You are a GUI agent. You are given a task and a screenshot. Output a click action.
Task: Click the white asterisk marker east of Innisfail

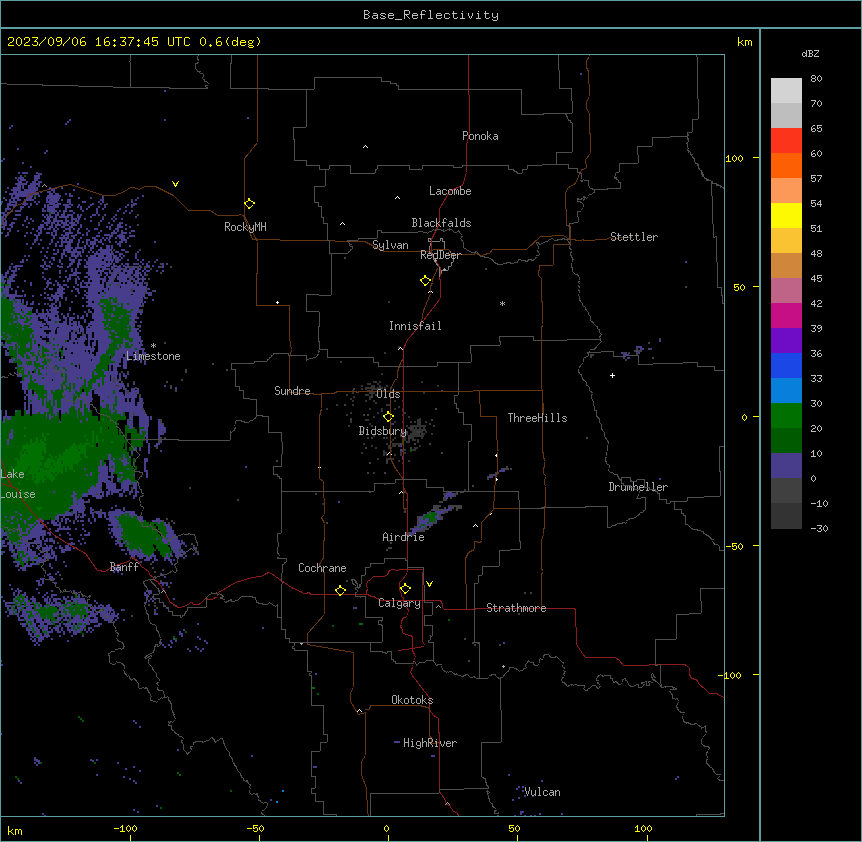502,303
